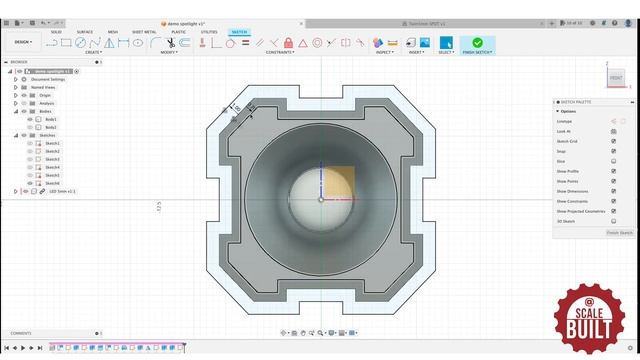Show hidden Sketch3 via its eye icon
The width and height of the screenshot is (640, 360).
point(30,159)
